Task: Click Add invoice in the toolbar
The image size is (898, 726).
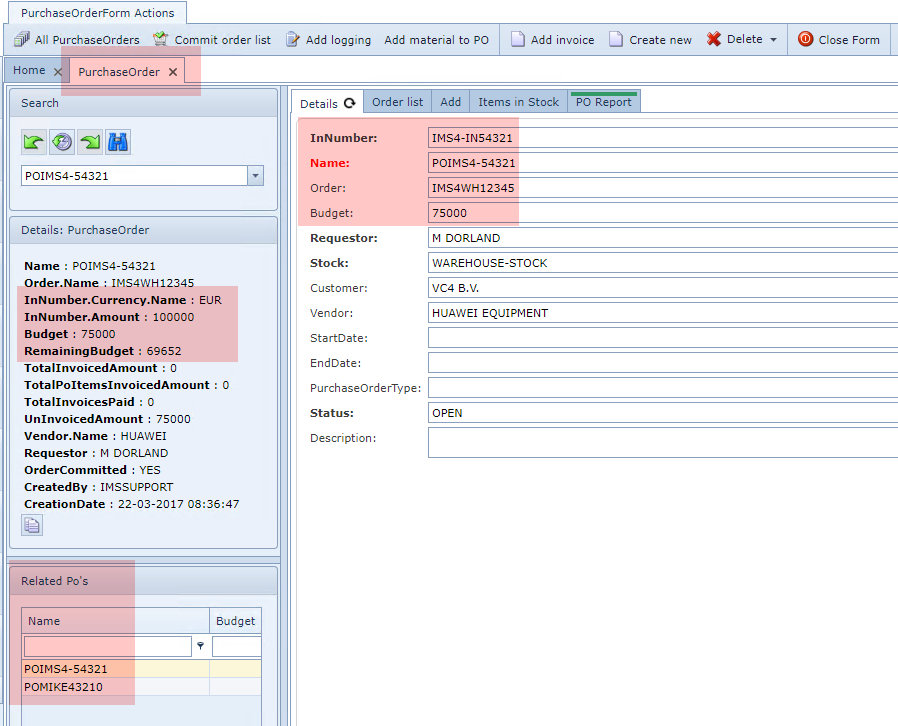Action: [552, 40]
